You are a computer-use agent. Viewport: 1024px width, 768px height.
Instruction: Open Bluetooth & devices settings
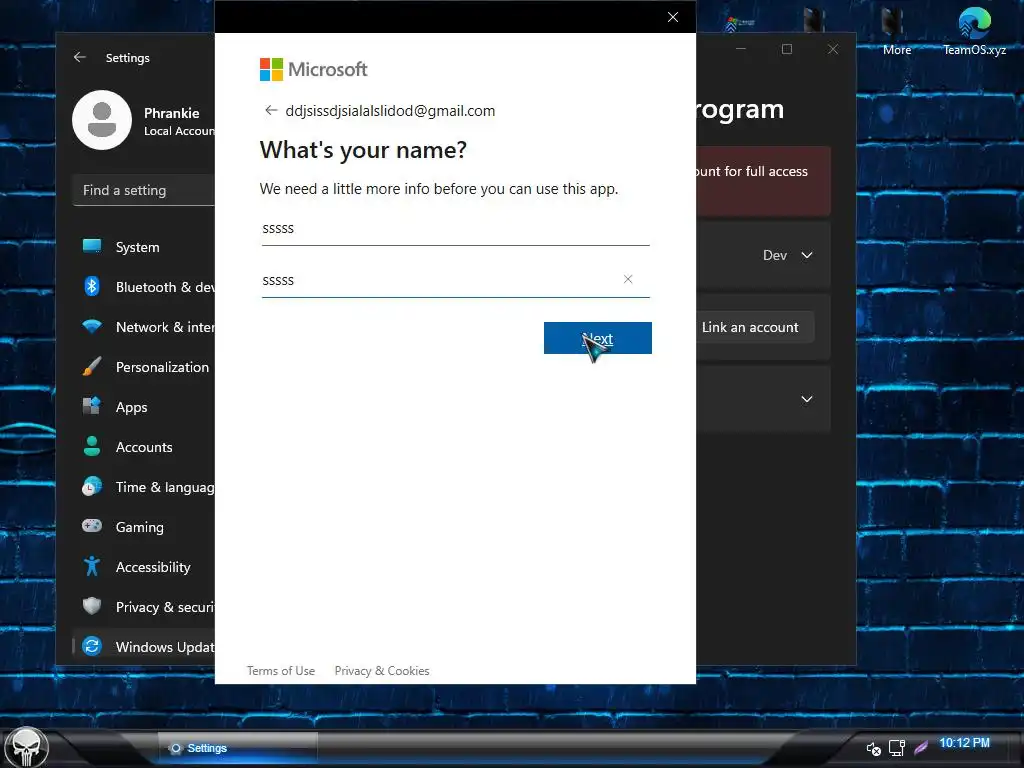click(144, 287)
